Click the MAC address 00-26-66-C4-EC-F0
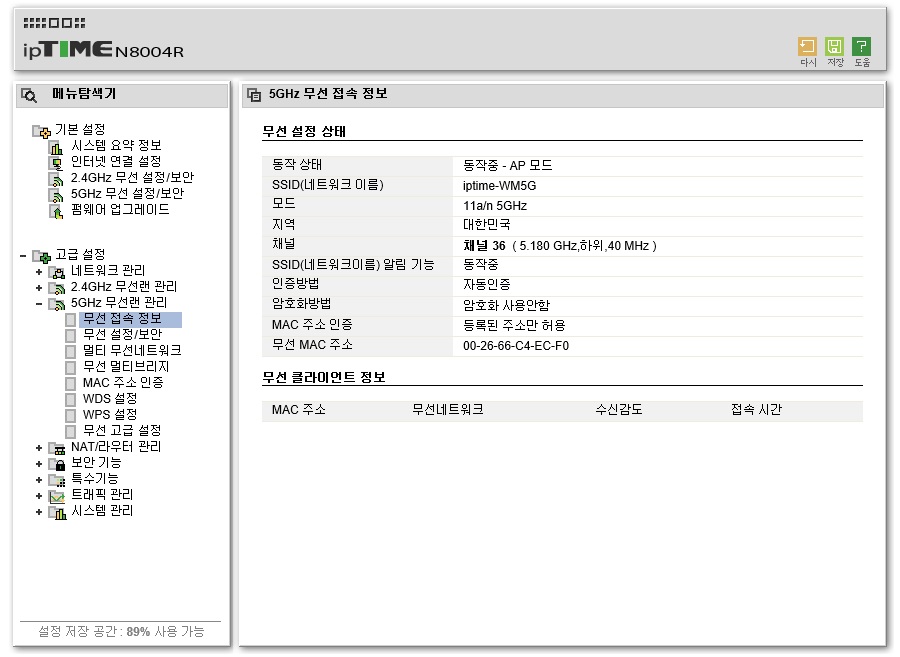 click(516, 346)
